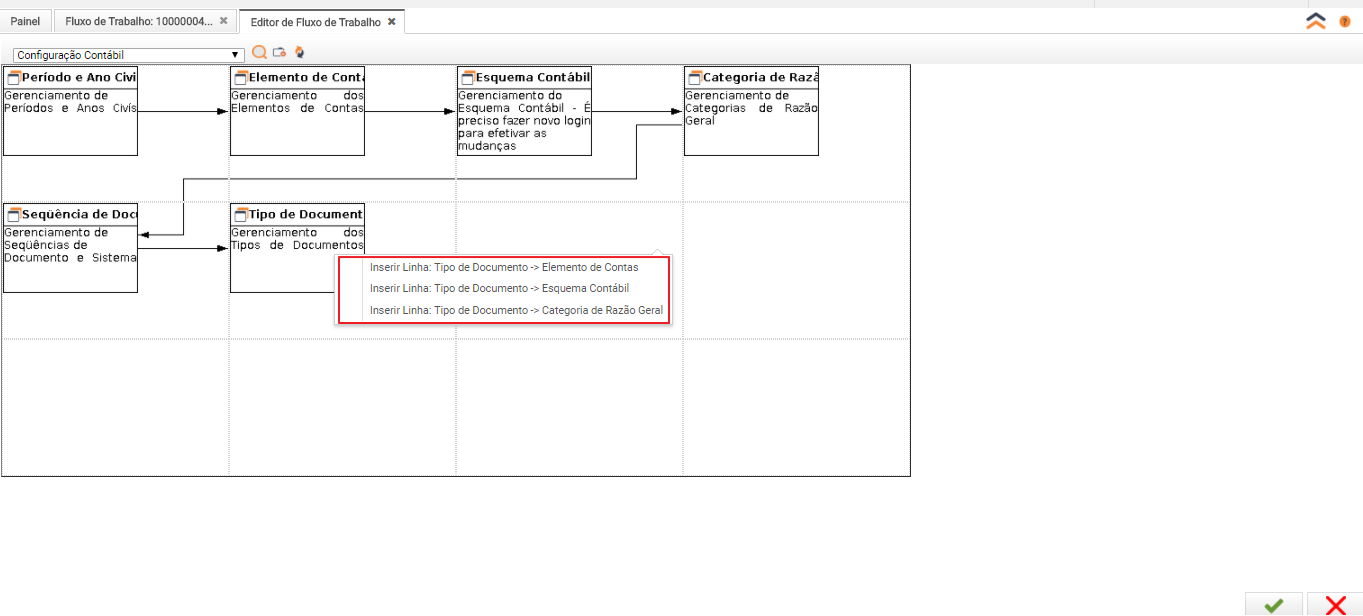Click the Categoria de Razão window icon
This screenshot has height=616, width=1363.
click(695, 78)
